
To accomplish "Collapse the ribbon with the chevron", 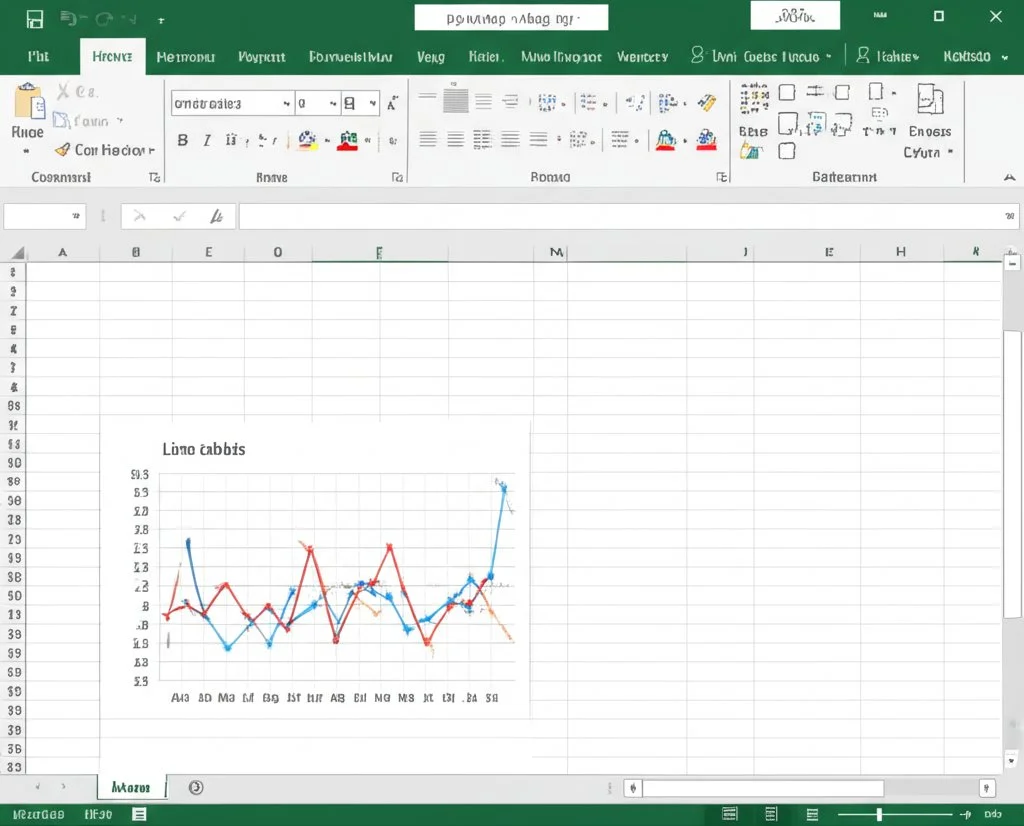I will [x=1010, y=177].
